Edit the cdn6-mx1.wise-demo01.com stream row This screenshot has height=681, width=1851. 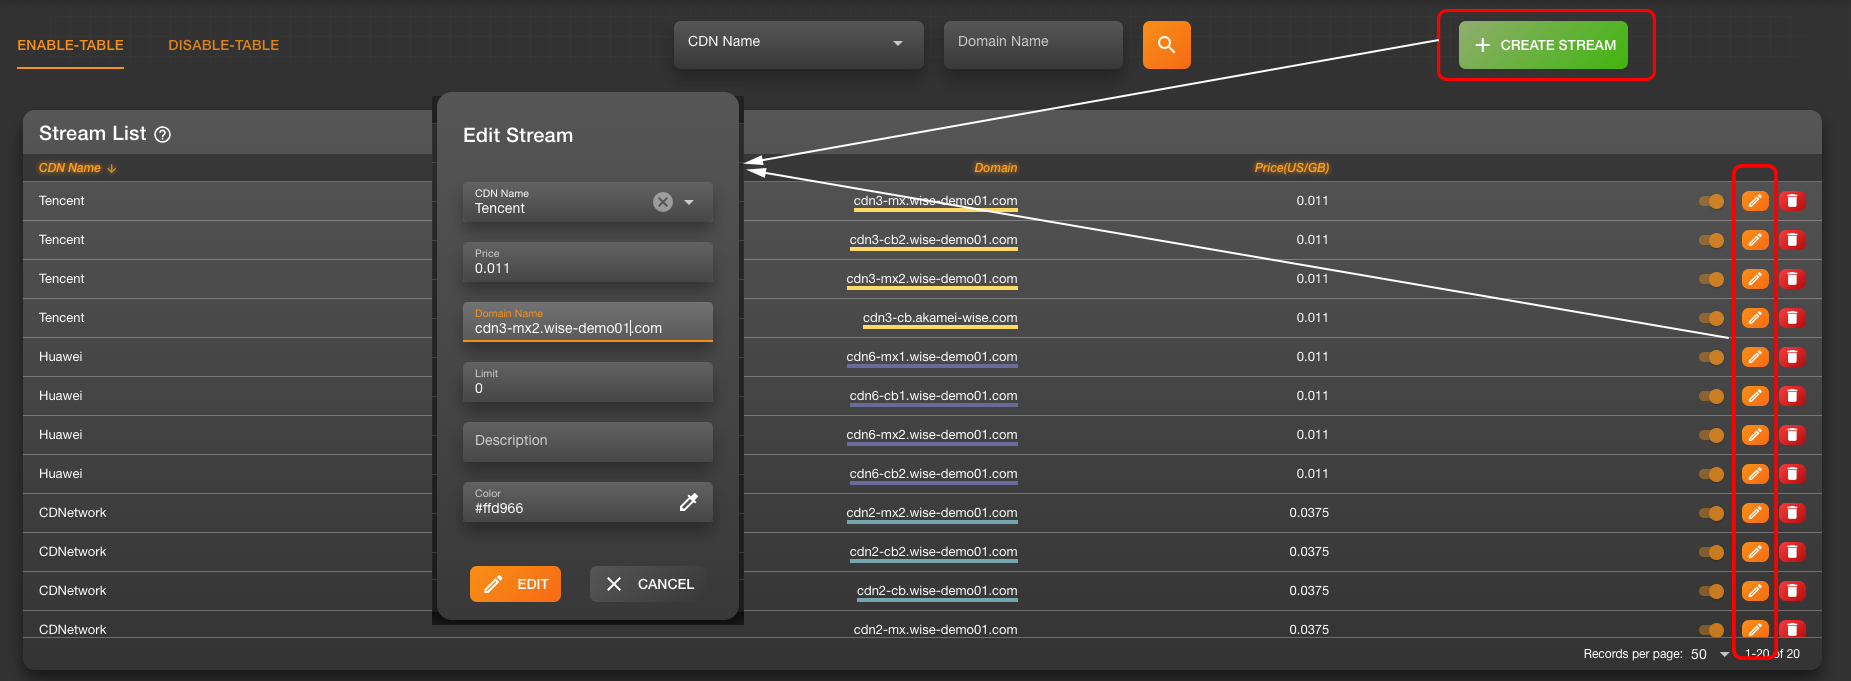coord(1755,357)
